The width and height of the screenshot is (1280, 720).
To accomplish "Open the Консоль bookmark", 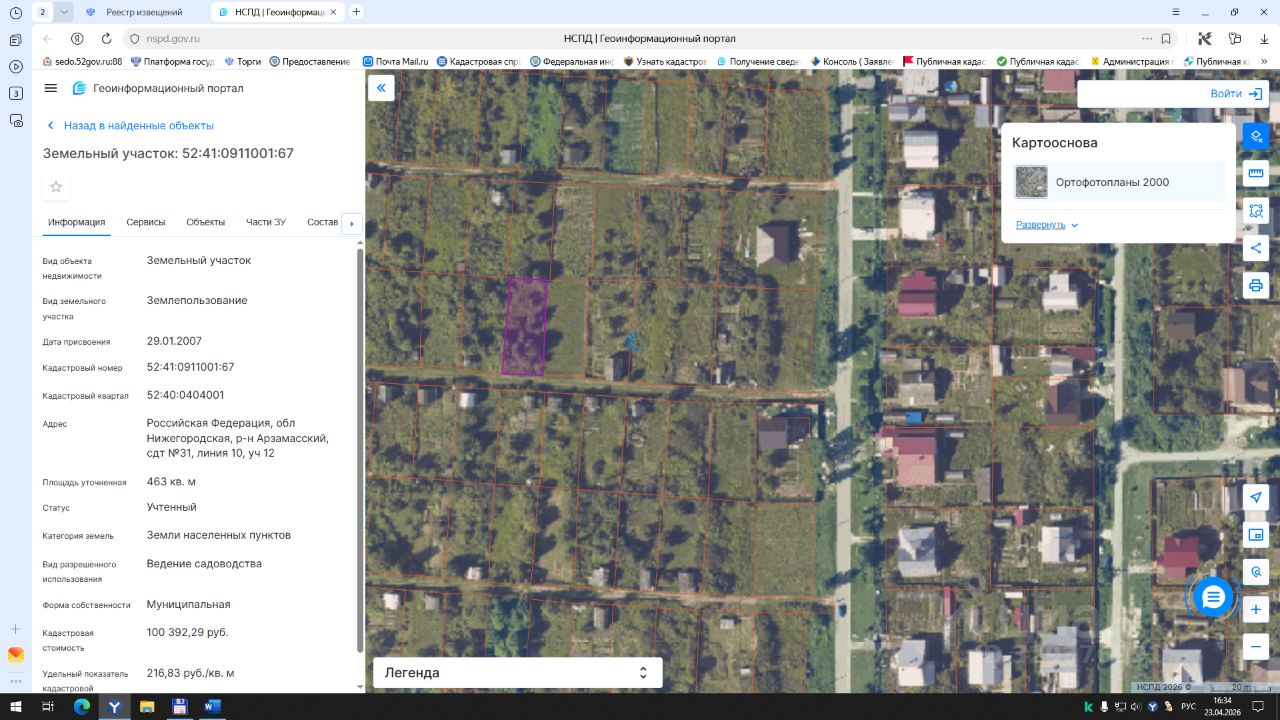I will (851, 61).
